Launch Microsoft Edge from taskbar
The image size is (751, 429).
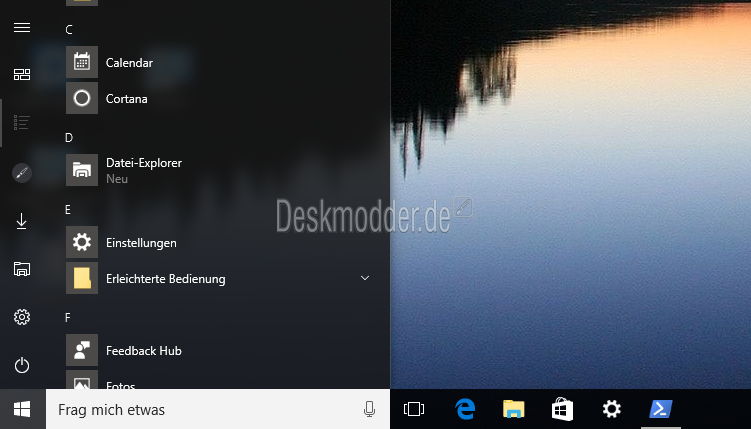click(x=465, y=409)
